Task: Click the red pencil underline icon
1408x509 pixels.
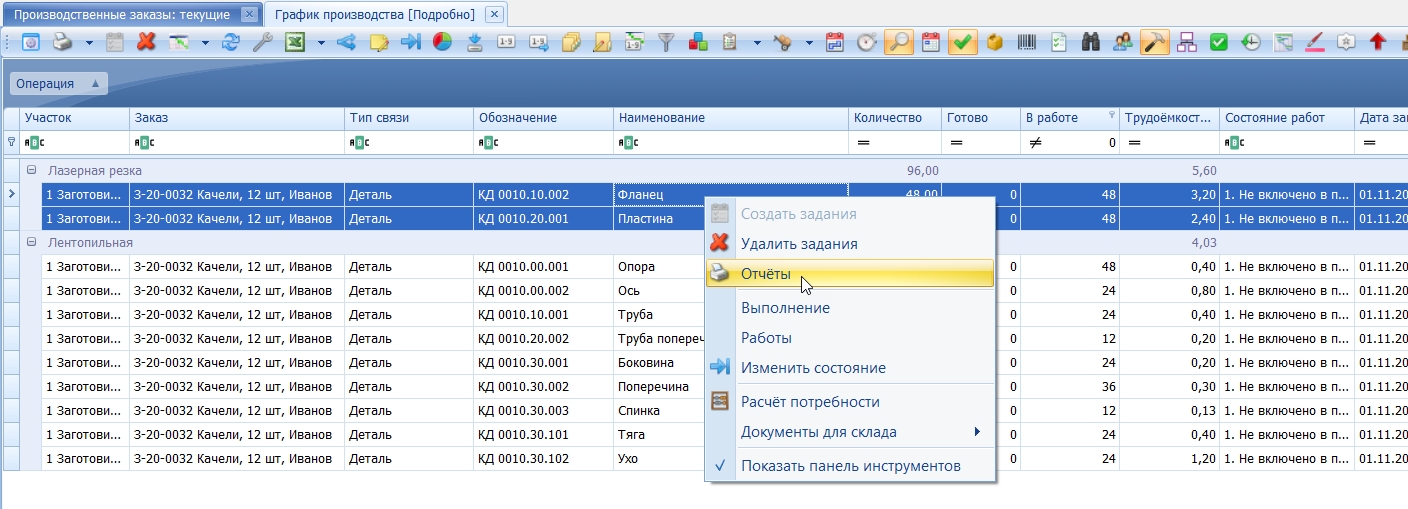Action: point(1315,42)
